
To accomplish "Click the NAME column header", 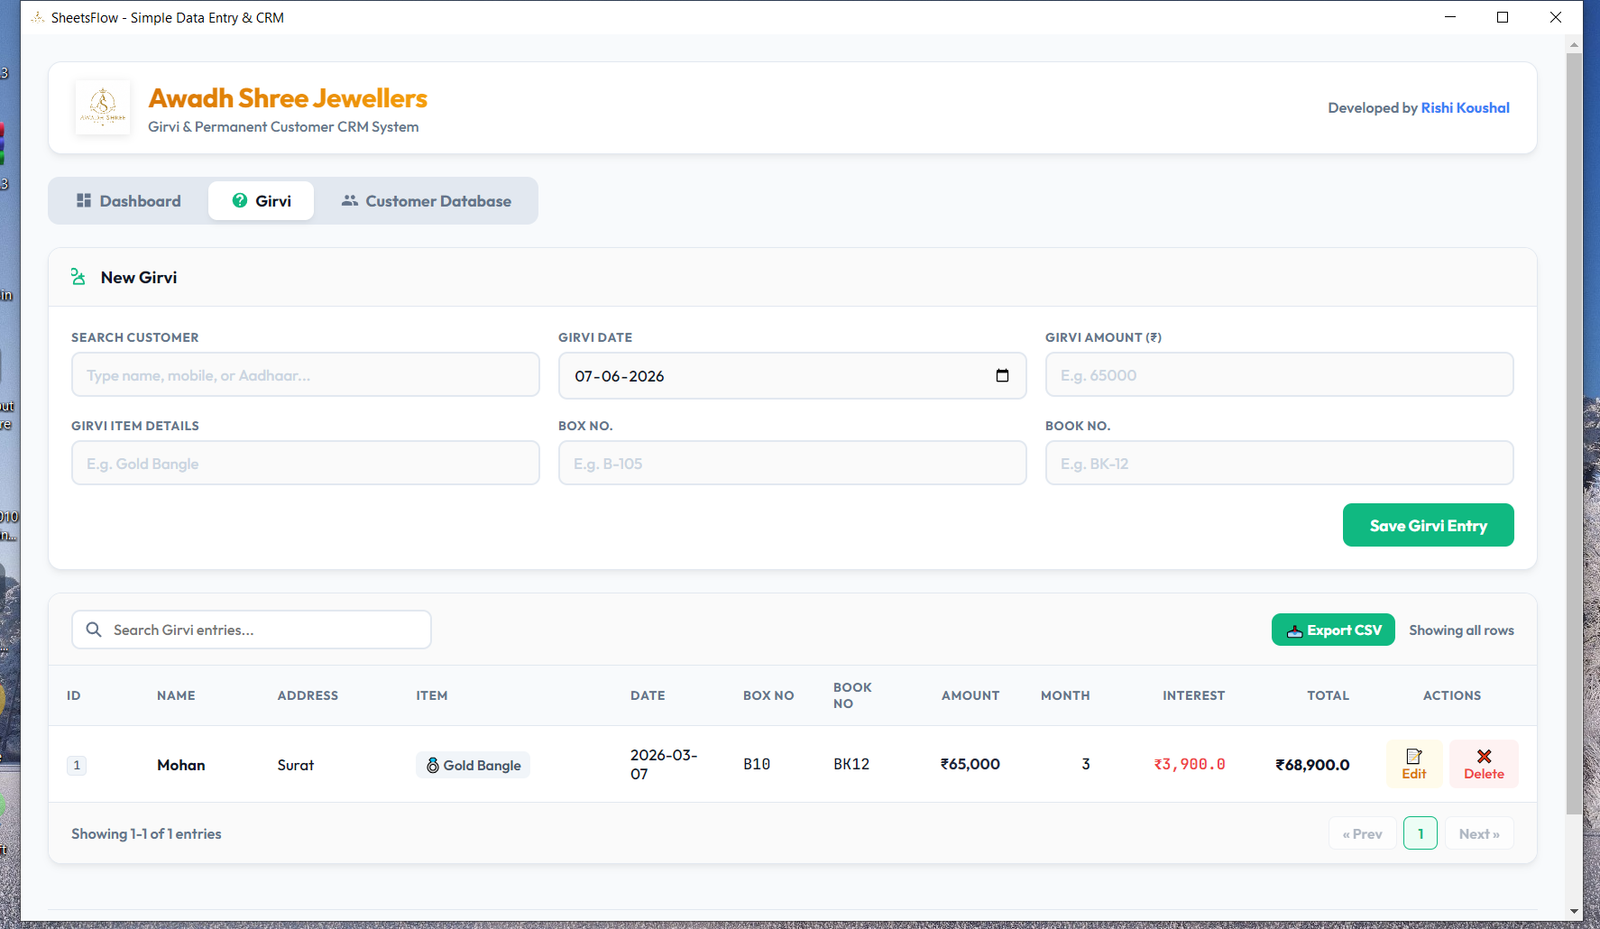I will [x=176, y=695].
